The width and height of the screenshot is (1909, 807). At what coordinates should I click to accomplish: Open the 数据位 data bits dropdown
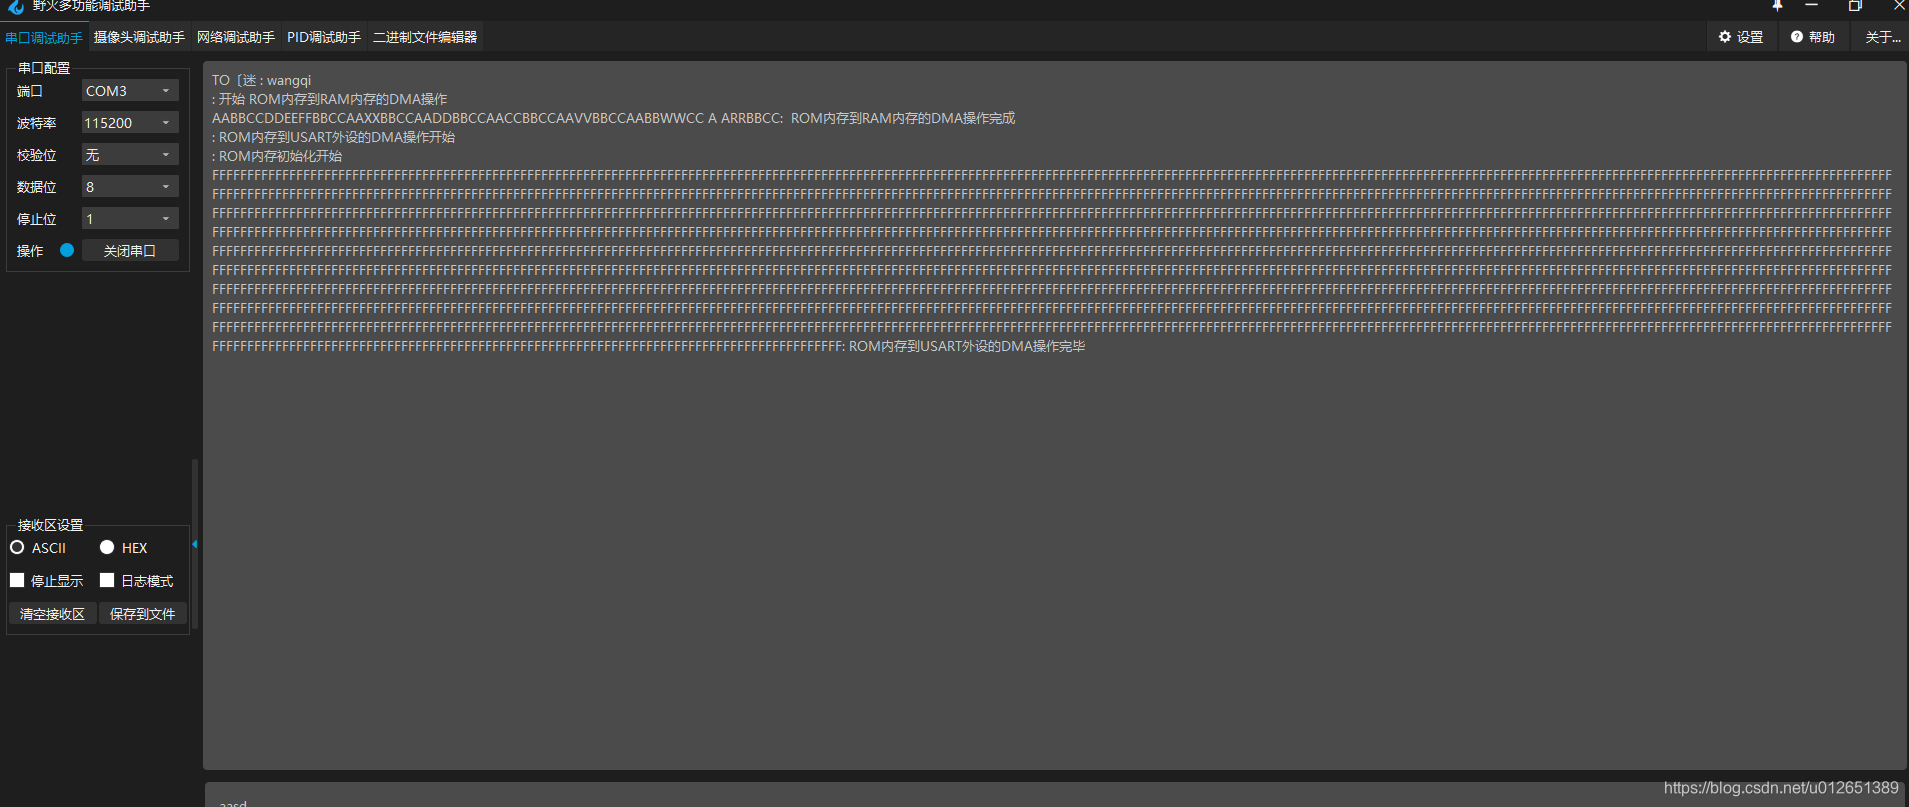(130, 186)
